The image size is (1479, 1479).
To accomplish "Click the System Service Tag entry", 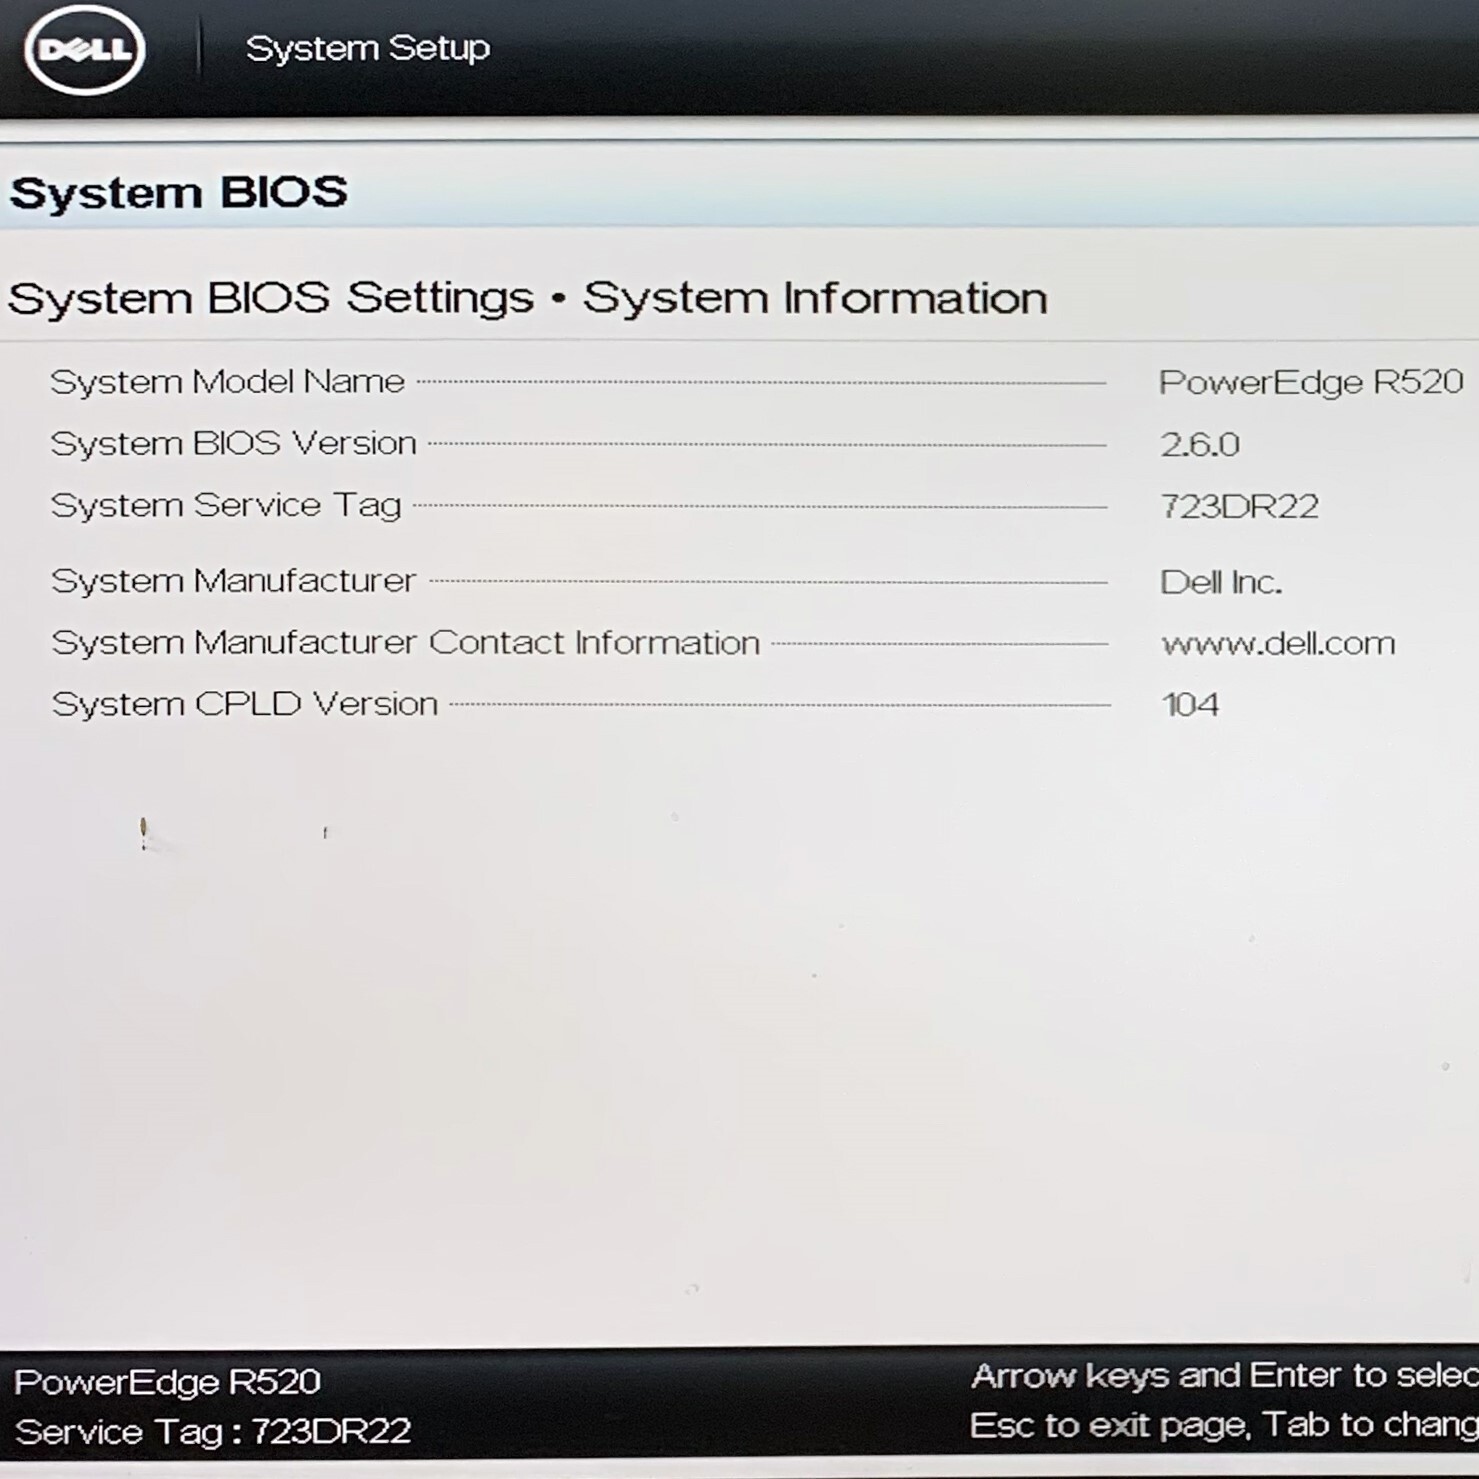I will pos(225,505).
